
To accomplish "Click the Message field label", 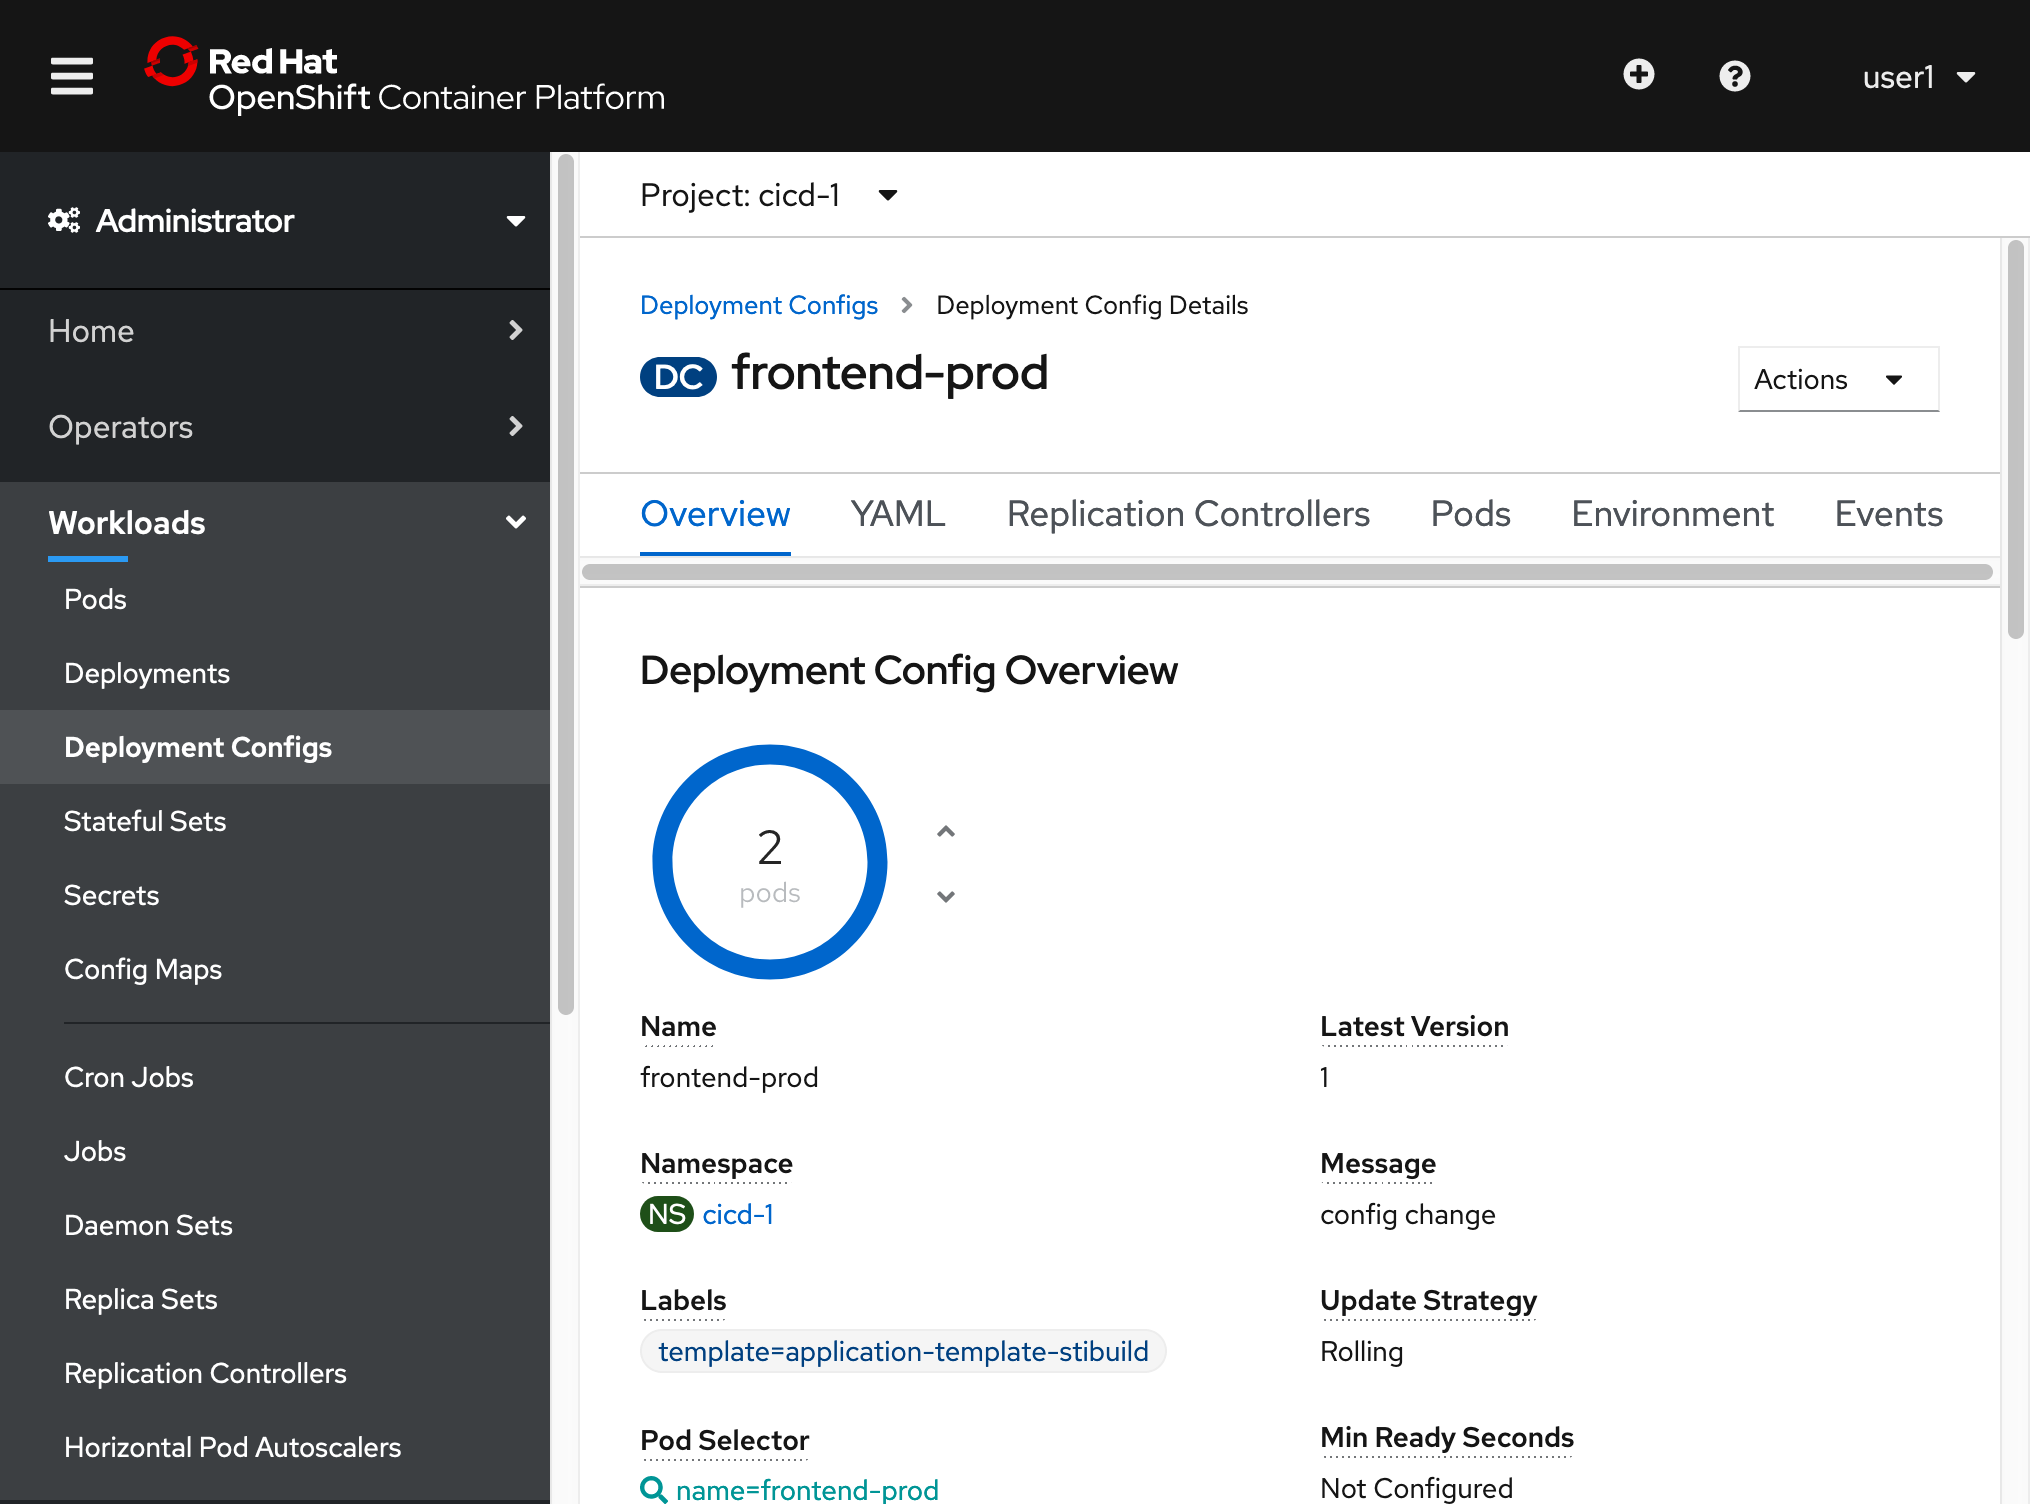I will [1377, 1164].
